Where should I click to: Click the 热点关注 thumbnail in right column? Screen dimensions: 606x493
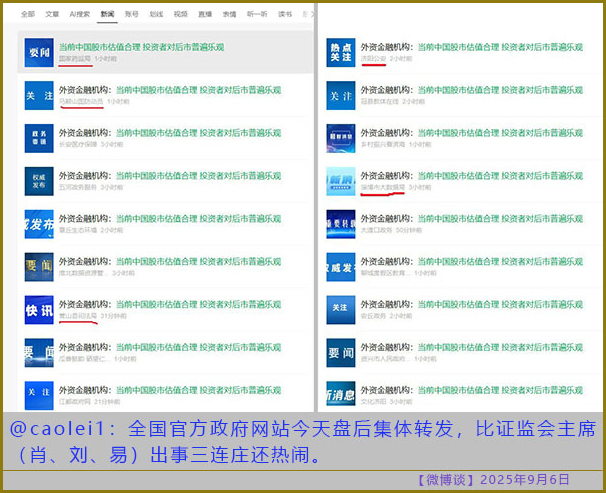coord(341,52)
